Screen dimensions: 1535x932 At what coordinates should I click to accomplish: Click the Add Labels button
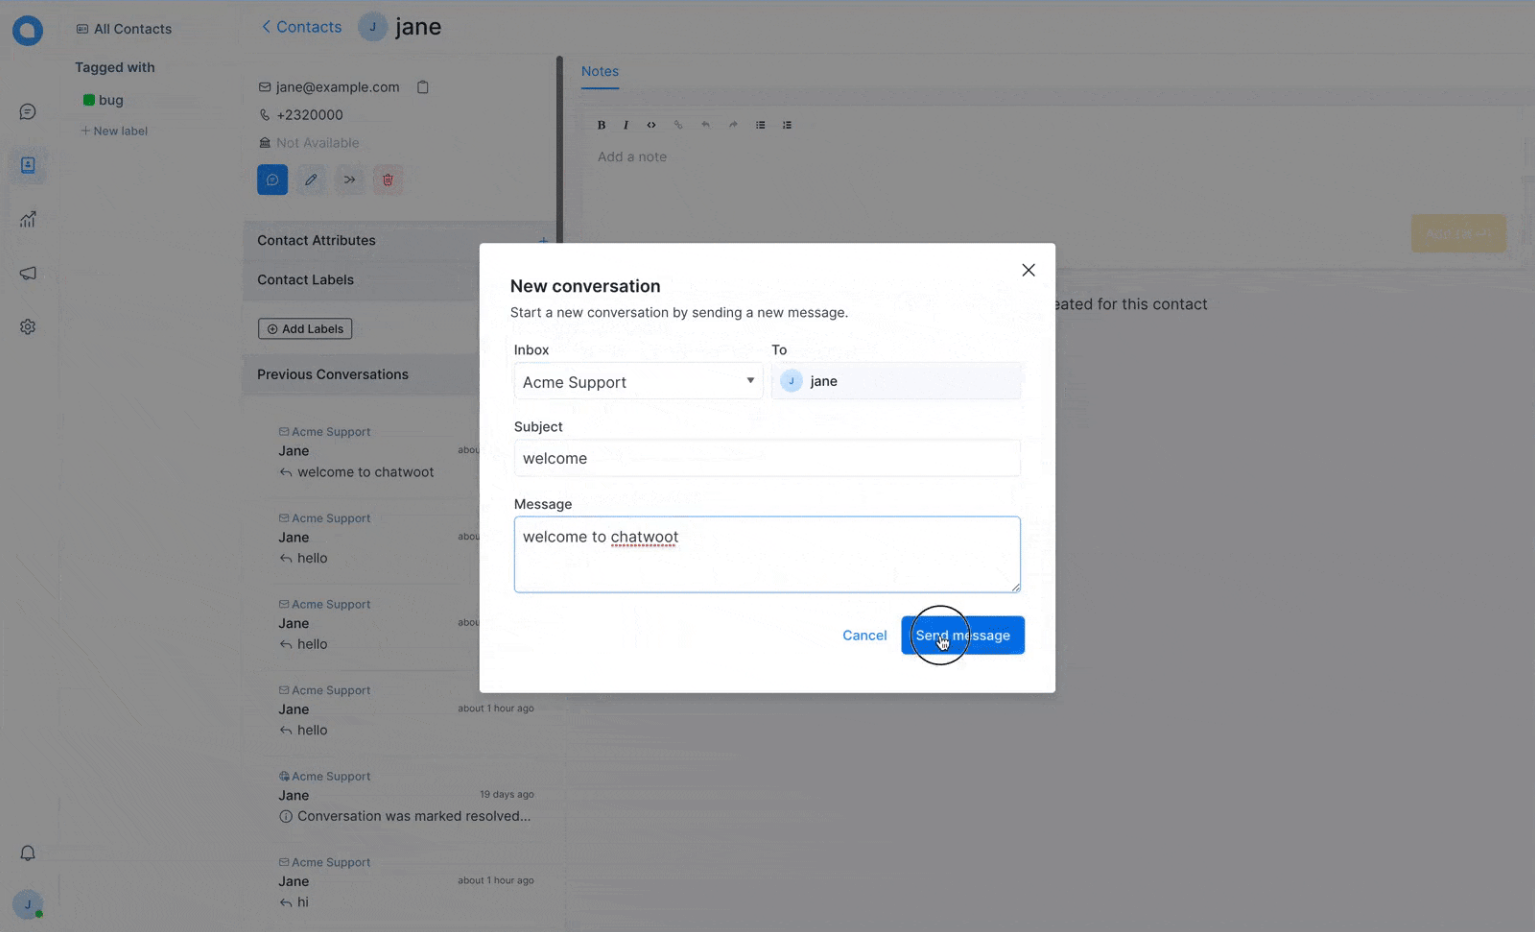pyautogui.click(x=305, y=329)
